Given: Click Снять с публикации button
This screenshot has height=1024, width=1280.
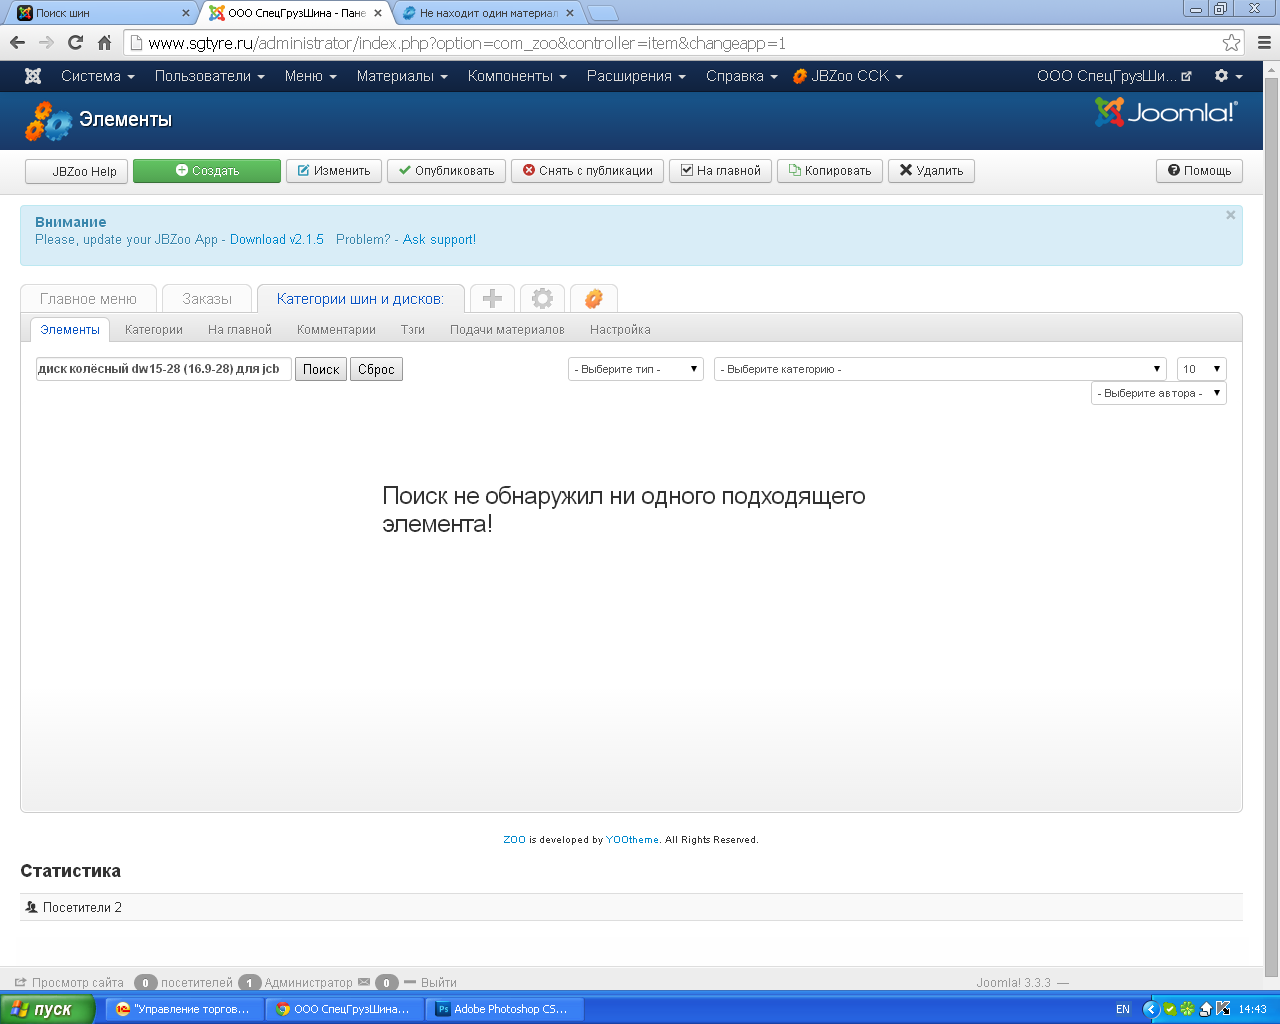Looking at the screenshot, I should pyautogui.click(x=587, y=171).
